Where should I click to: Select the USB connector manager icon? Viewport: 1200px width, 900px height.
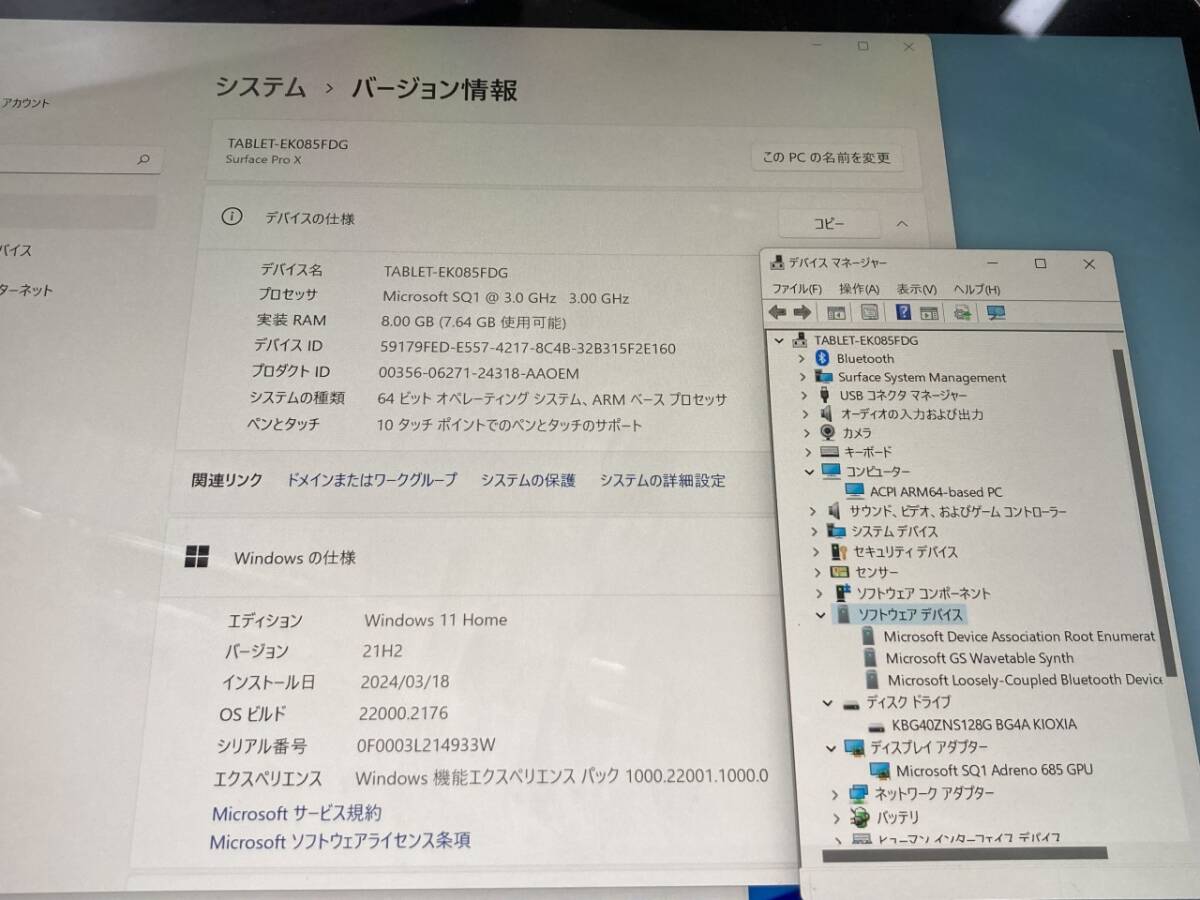pos(825,395)
